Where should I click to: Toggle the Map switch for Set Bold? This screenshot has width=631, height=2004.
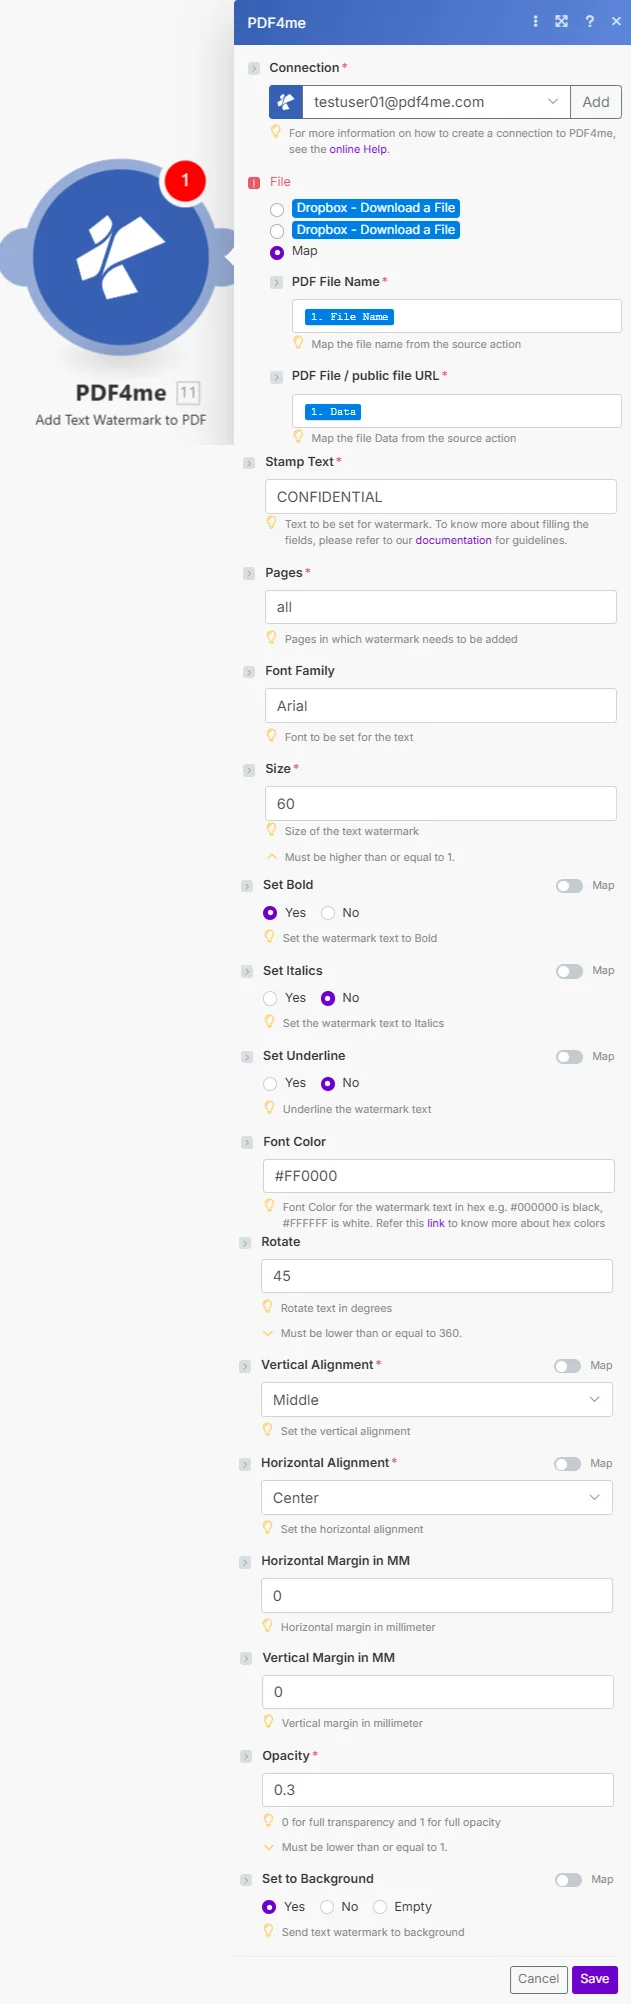(570, 886)
